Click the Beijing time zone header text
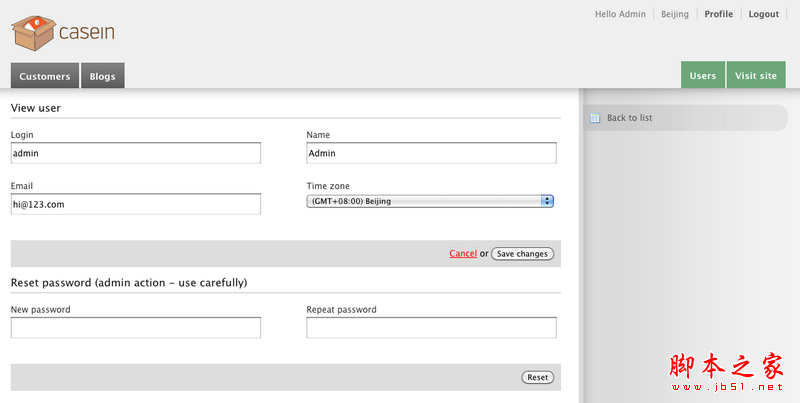The width and height of the screenshot is (800, 403). tap(675, 14)
